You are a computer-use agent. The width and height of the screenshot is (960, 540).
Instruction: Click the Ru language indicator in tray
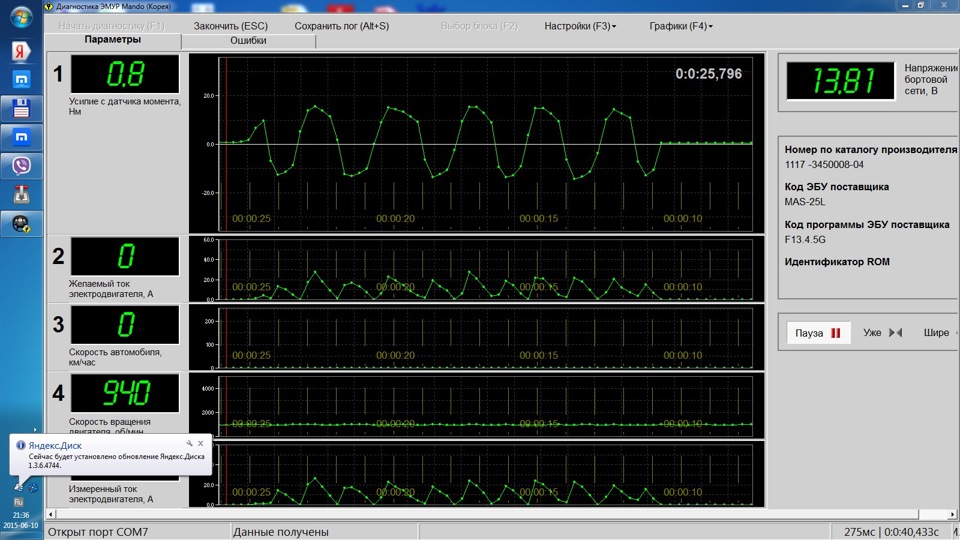tap(18, 501)
